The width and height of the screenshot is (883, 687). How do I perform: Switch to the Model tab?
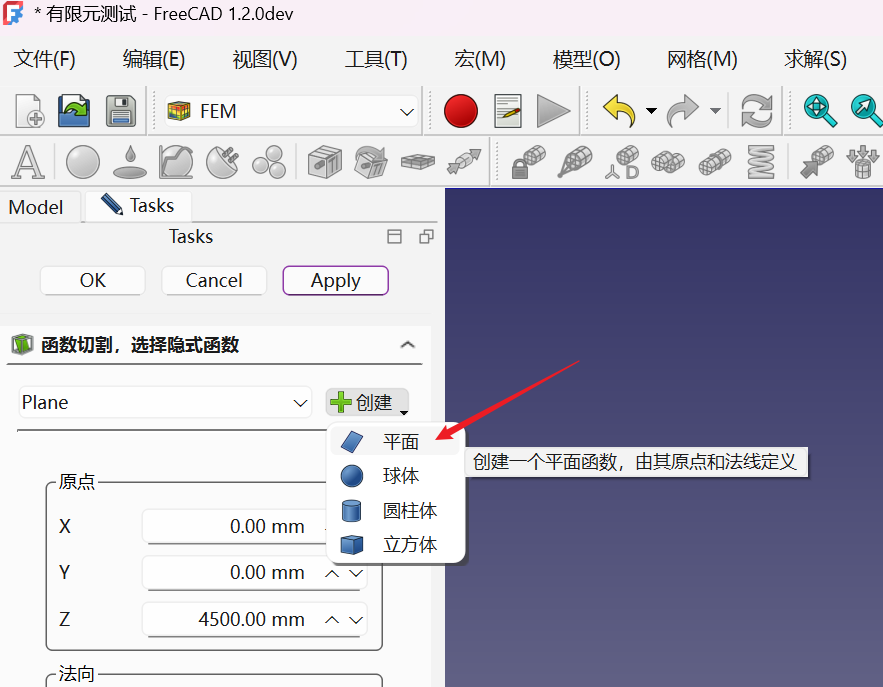tap(36, 207)
